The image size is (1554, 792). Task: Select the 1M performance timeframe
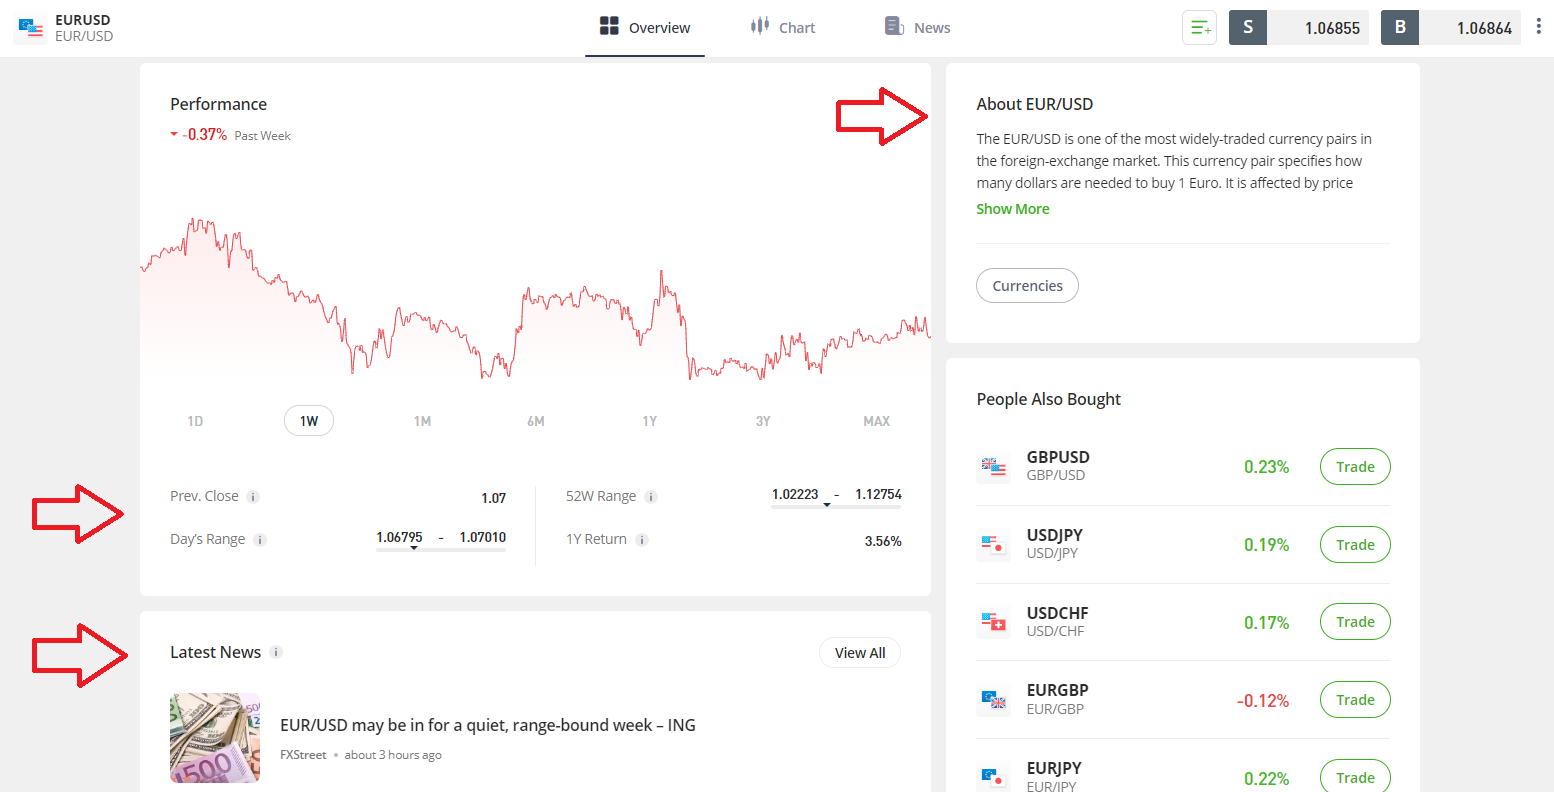[x=422, y=421]
